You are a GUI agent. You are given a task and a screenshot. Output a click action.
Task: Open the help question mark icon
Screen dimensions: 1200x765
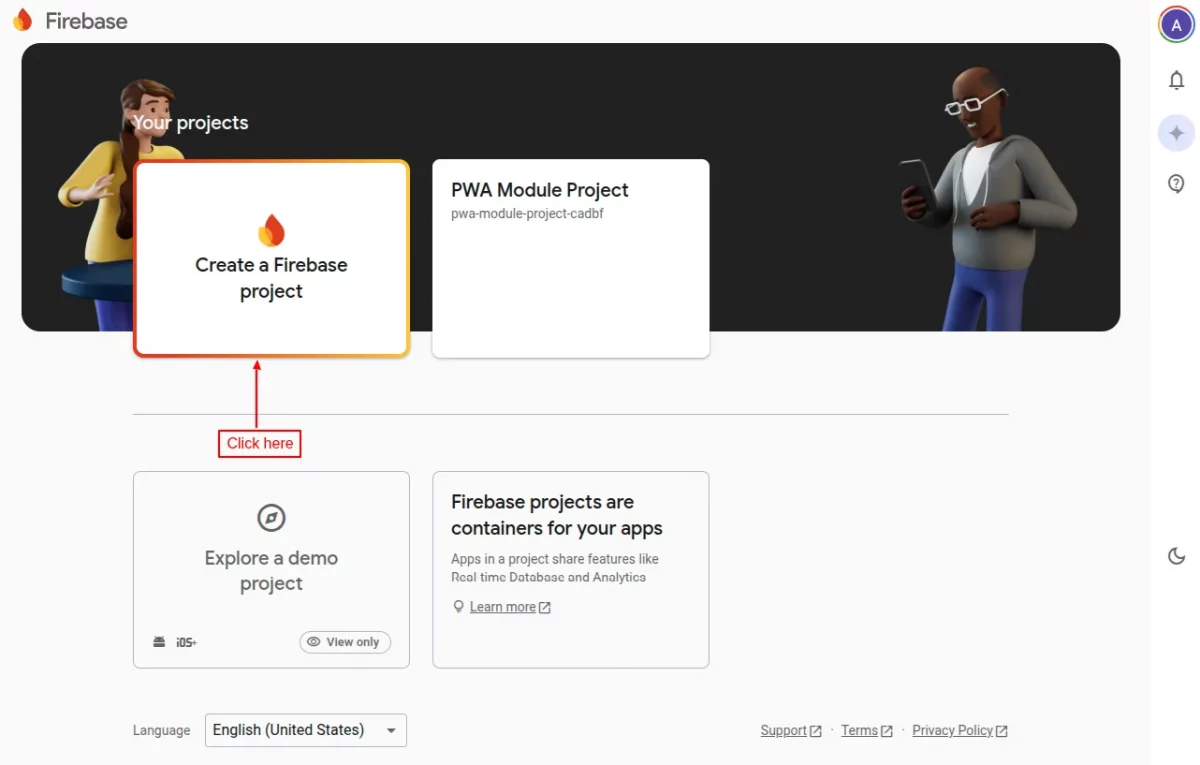[1176, 184]
